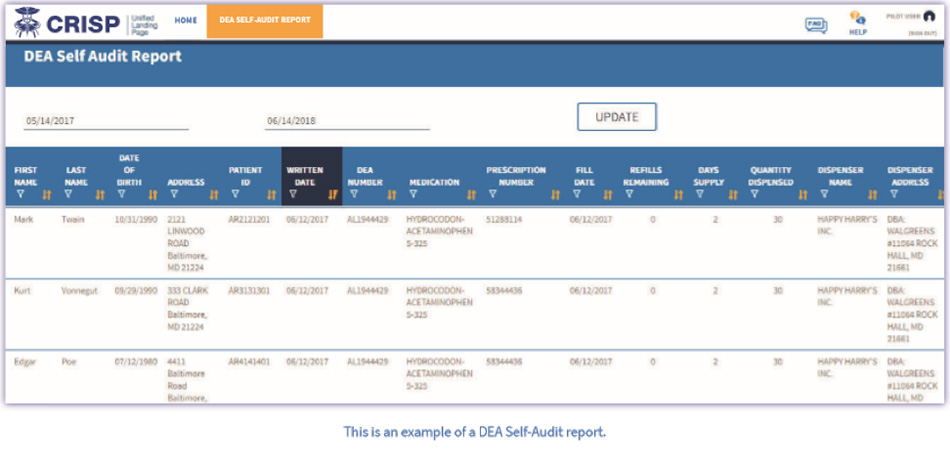The height and width of the screenshot is (468, 950).
Task: Filter the Last Name column
Action: 68,195
